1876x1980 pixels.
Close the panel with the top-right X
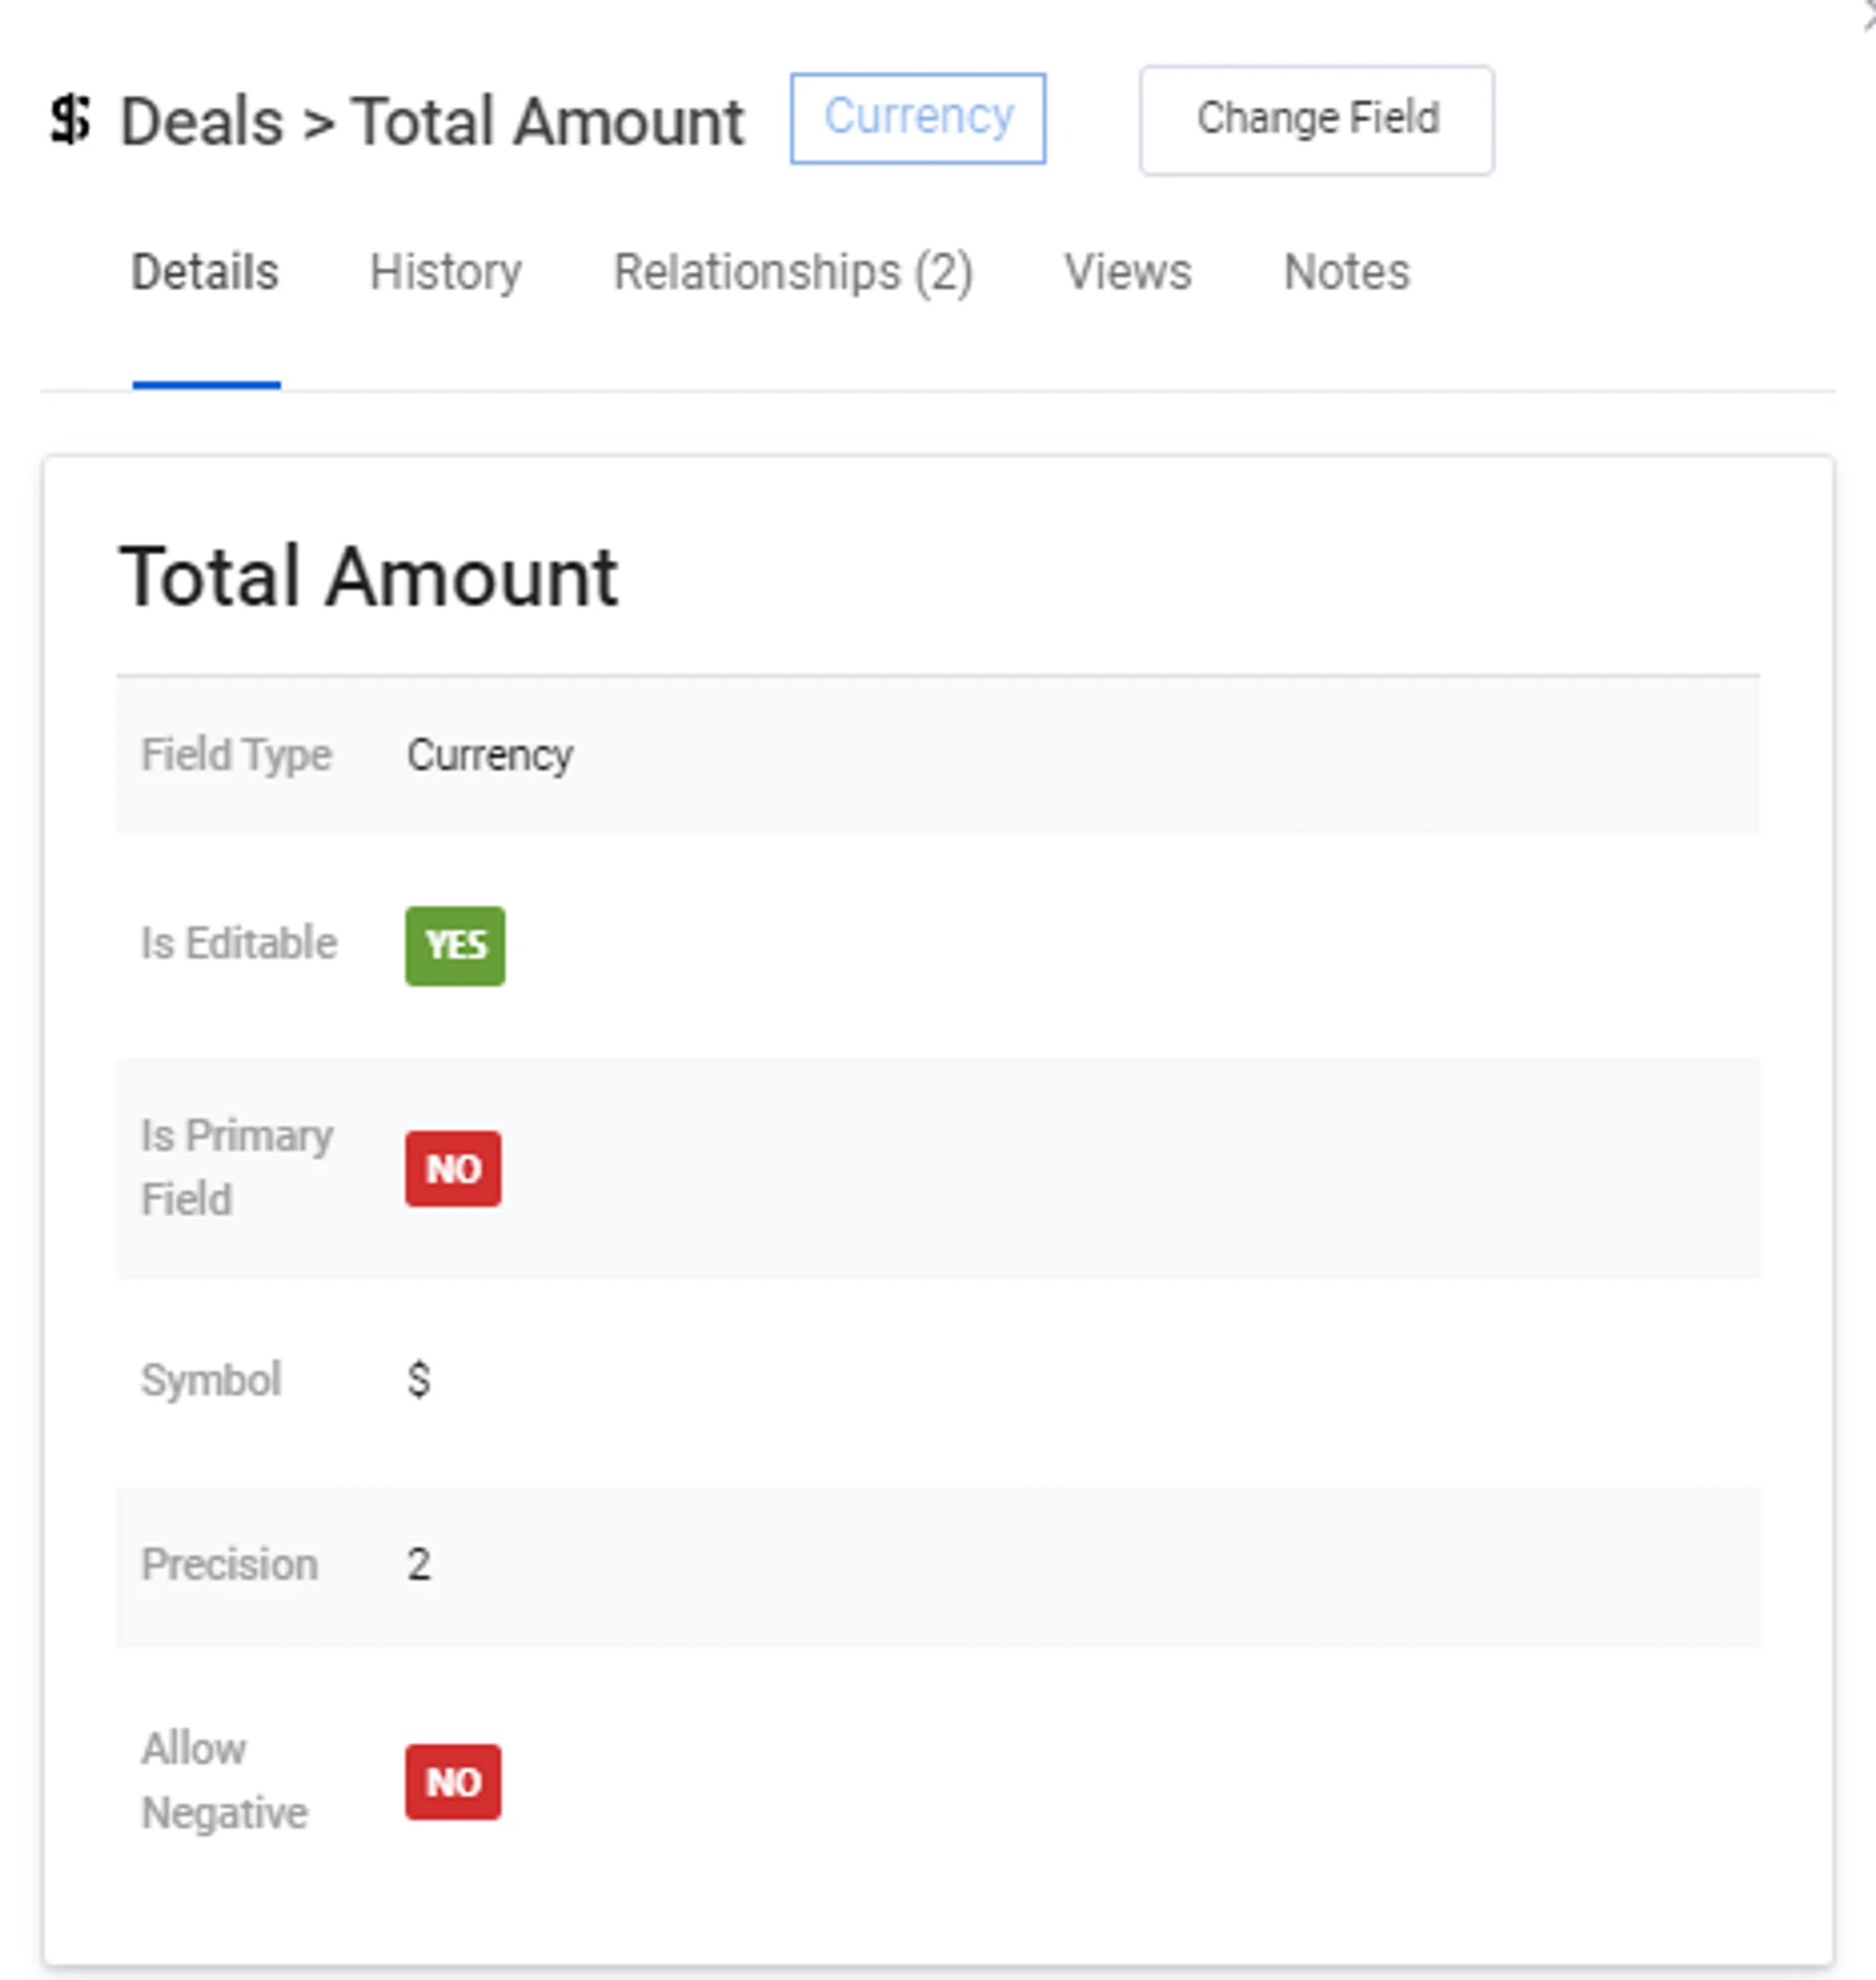click(x=1868, y=14)
